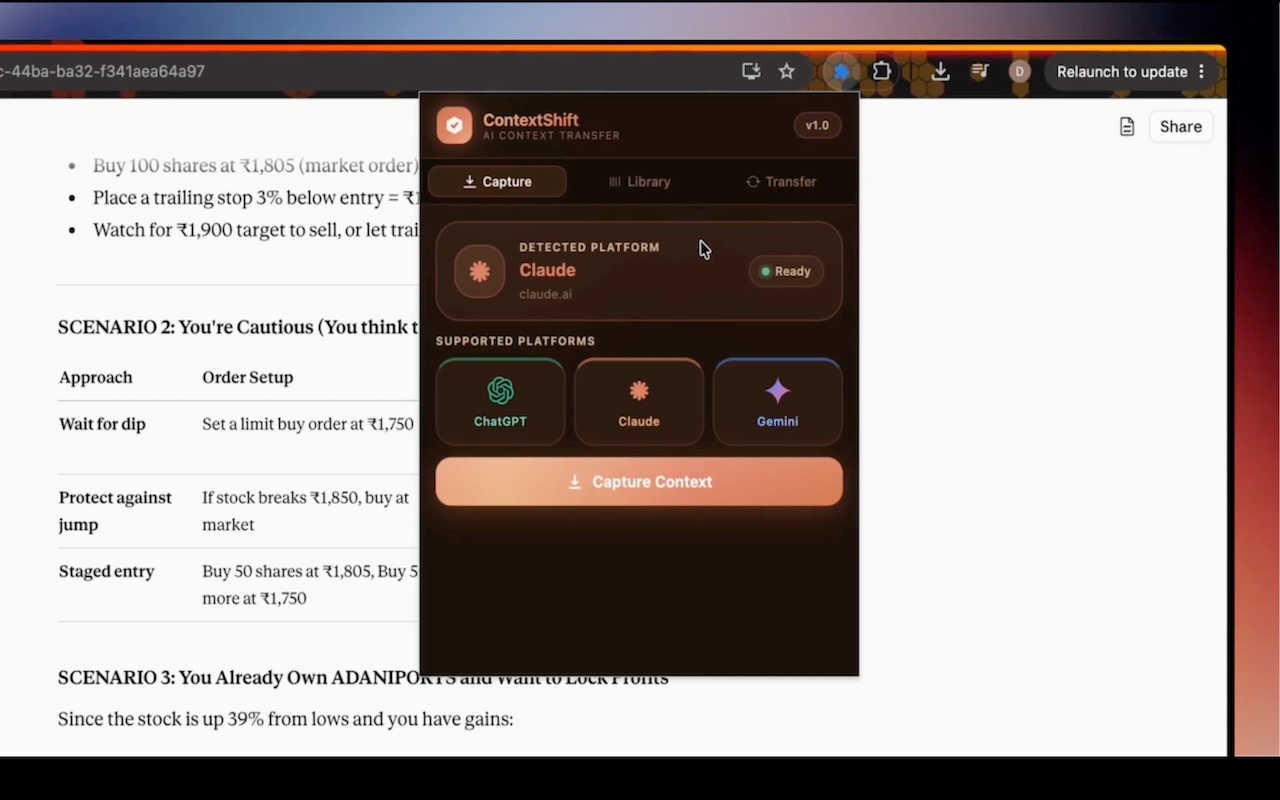This screenshot has width=1280, height=800.
Task: Click the 'ContextShift' title in popup
Action: tap(531, 120)
